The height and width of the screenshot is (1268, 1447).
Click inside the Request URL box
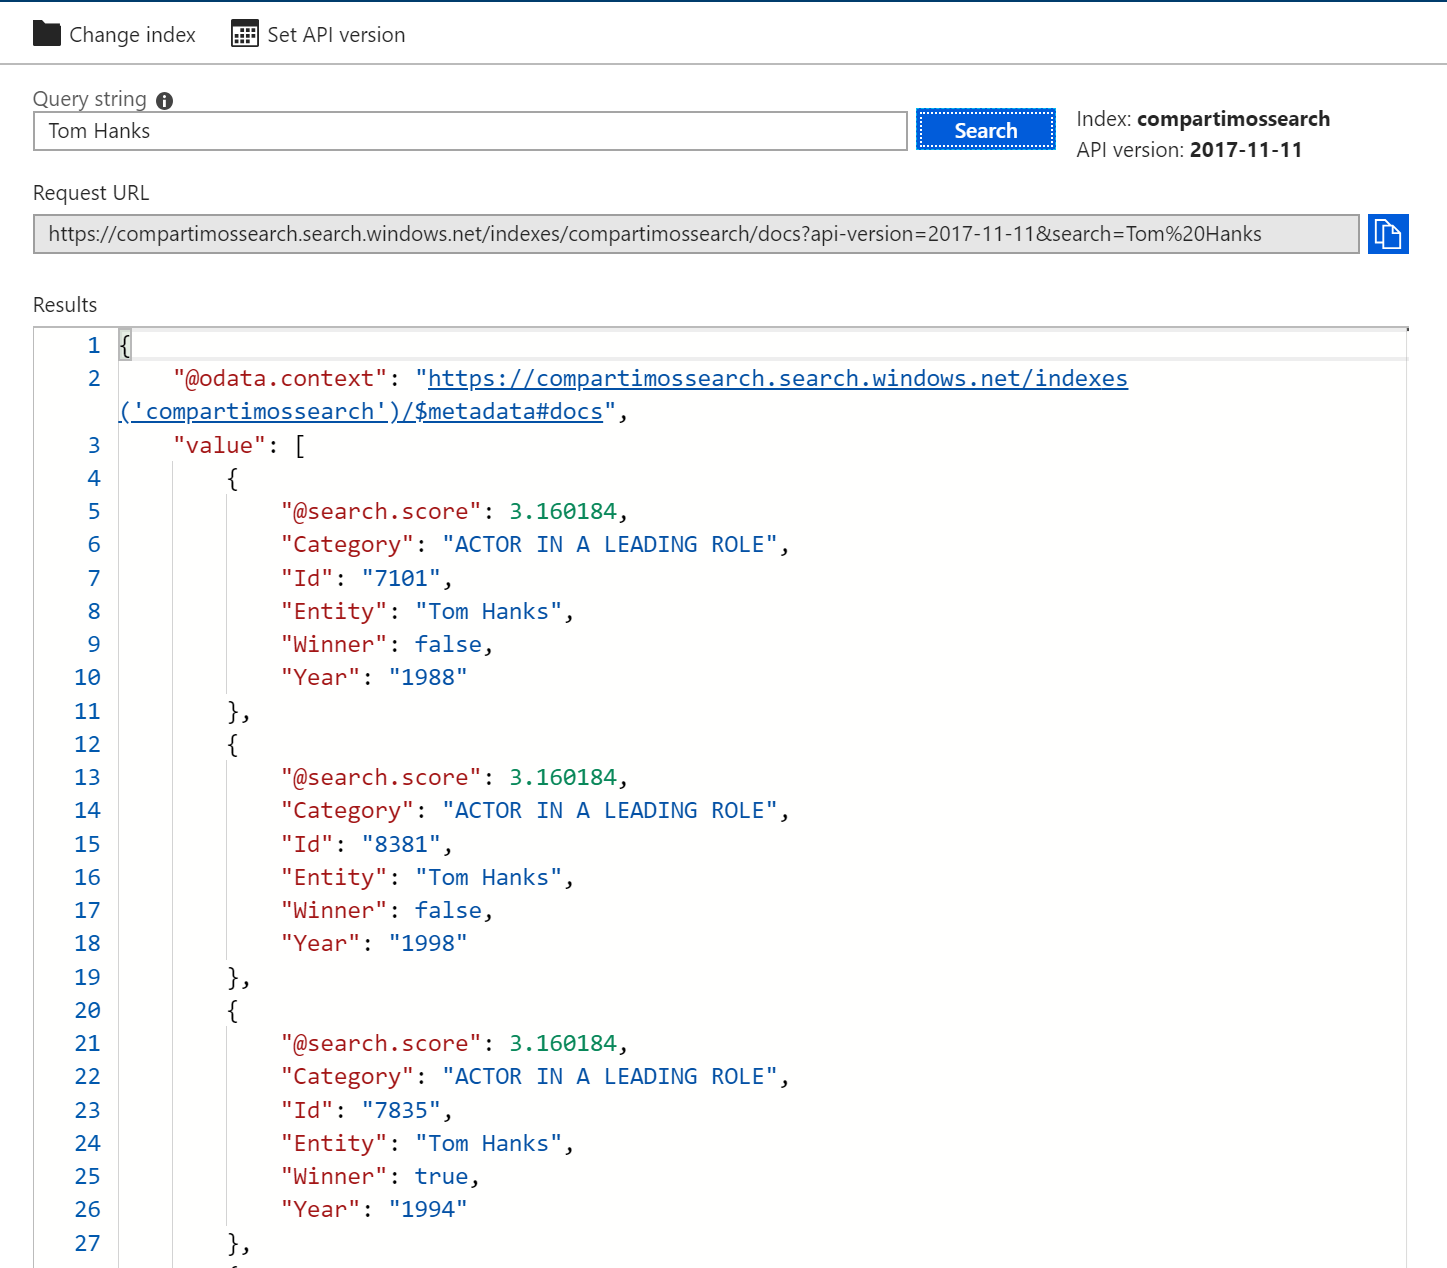point(696,234)
